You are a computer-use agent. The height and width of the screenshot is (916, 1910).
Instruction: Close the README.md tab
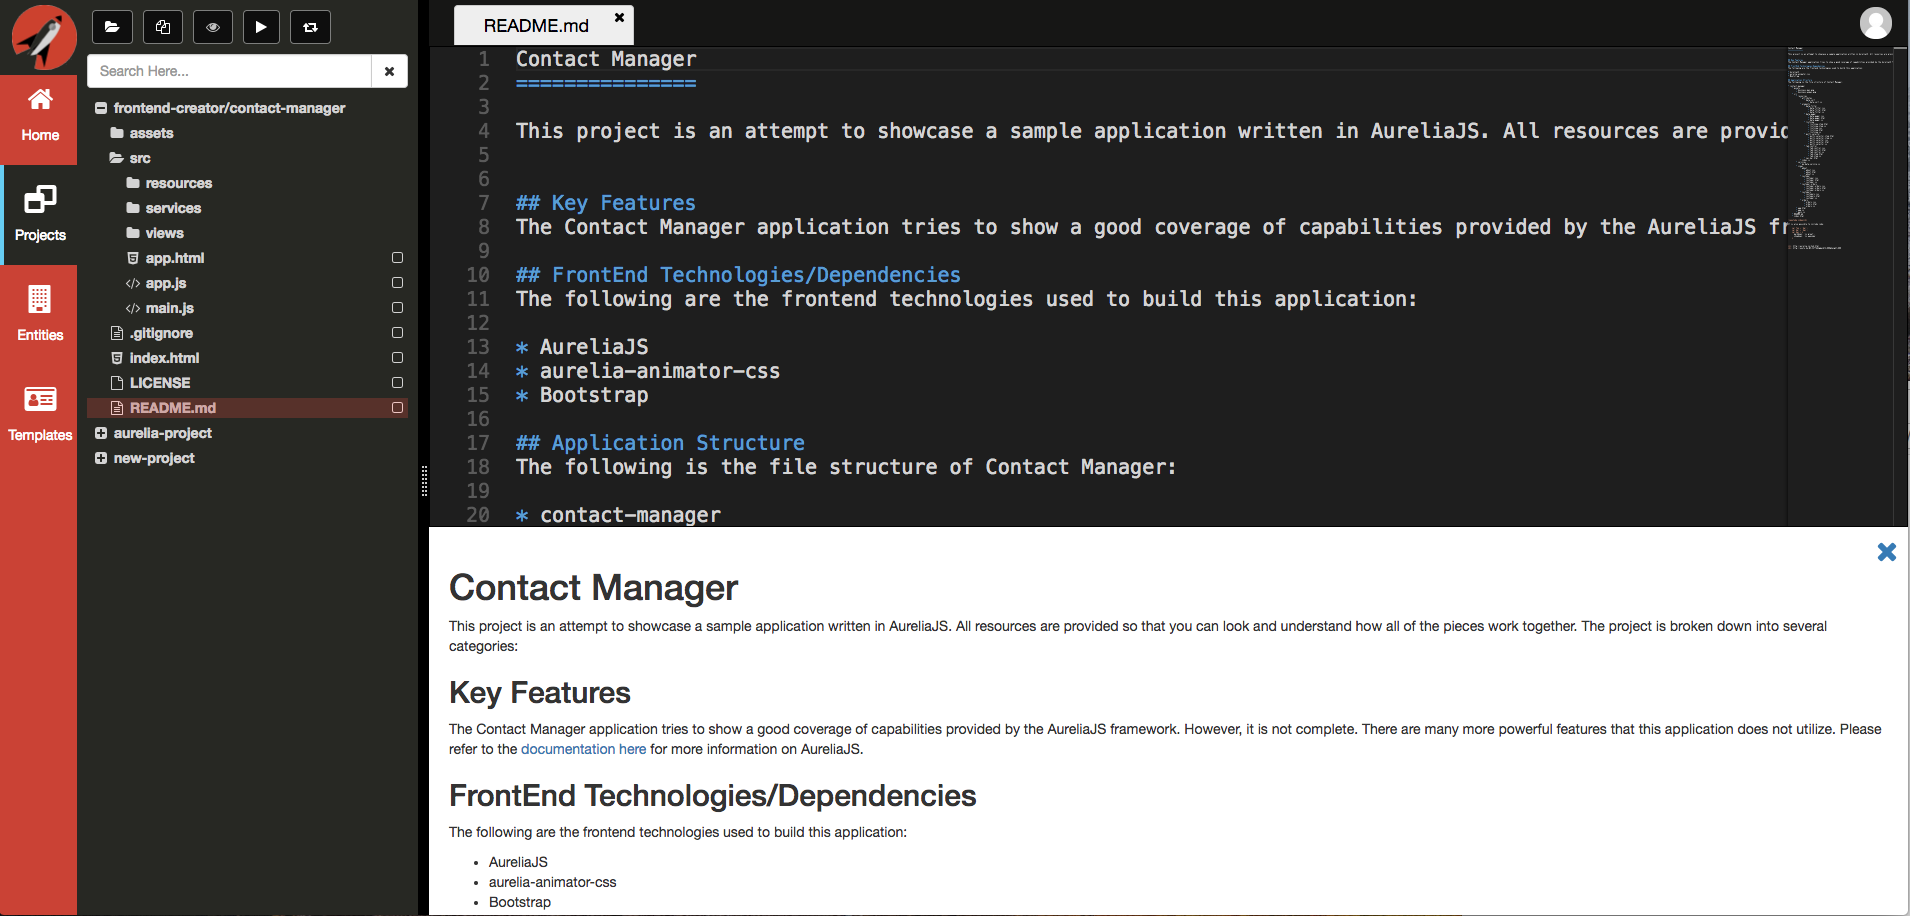619,17
